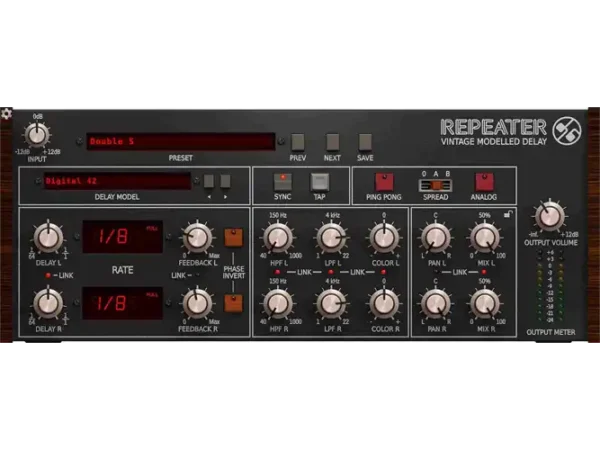This screenshot has width=600, height=450.
Task: Click the D16 logo emblem
Action: 567,131
